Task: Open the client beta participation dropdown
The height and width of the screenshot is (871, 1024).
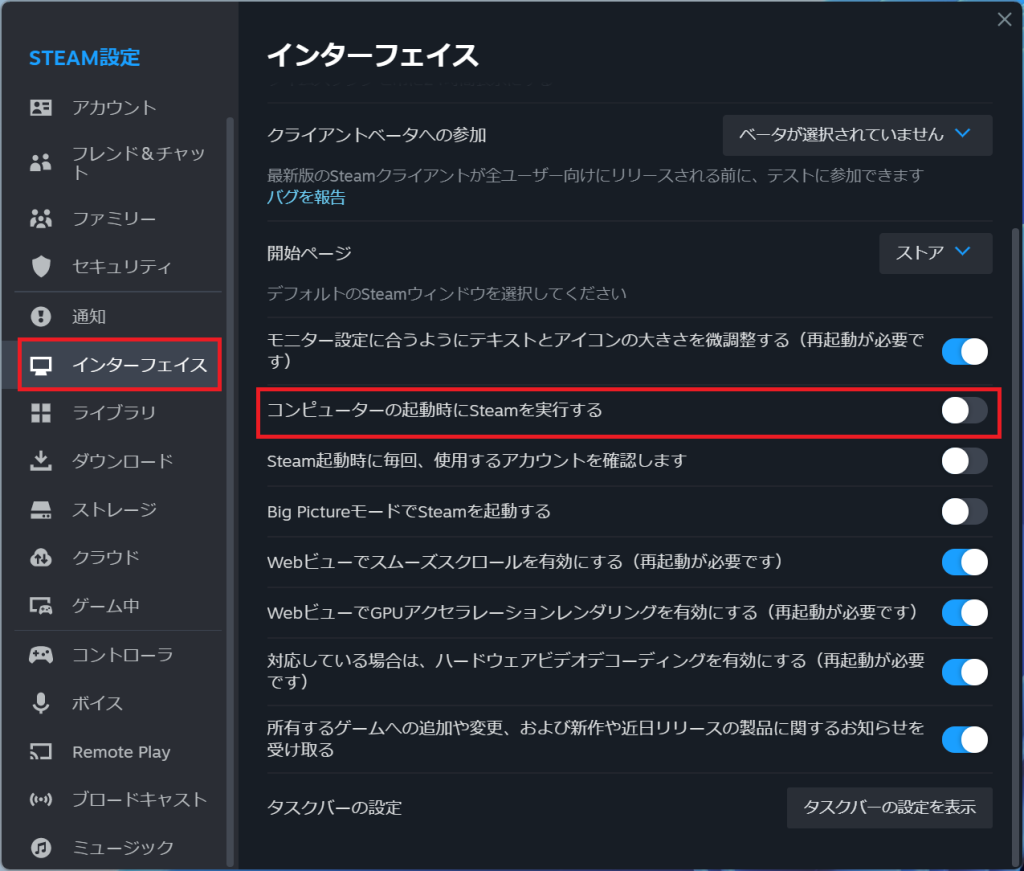Action: click(x=857, y=135)
